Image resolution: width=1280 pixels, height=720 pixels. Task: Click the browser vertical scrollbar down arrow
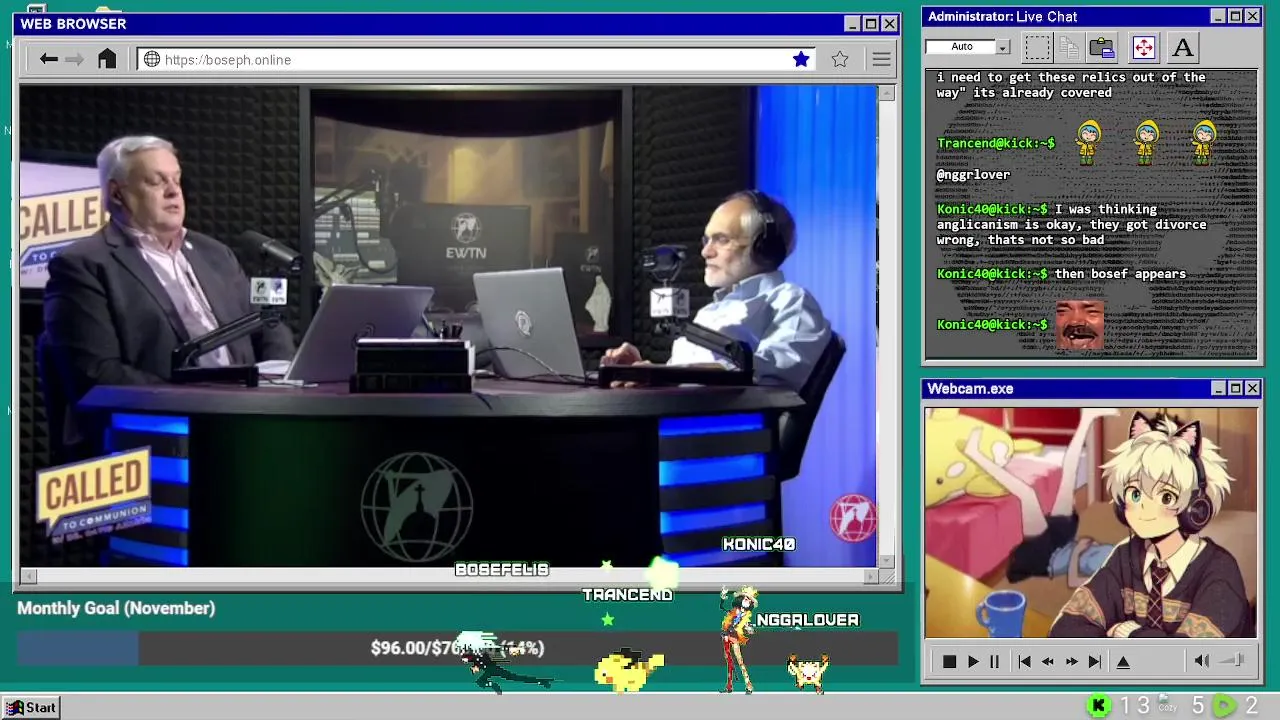[886, 561]
